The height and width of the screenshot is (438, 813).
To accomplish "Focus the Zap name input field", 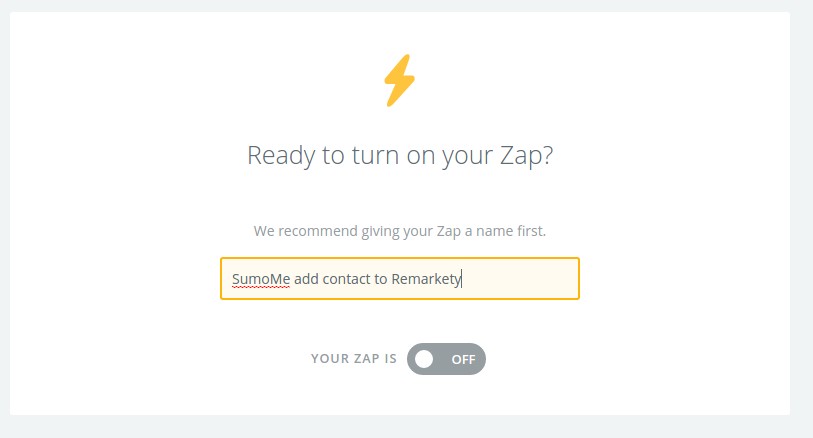I will (400, 278).
